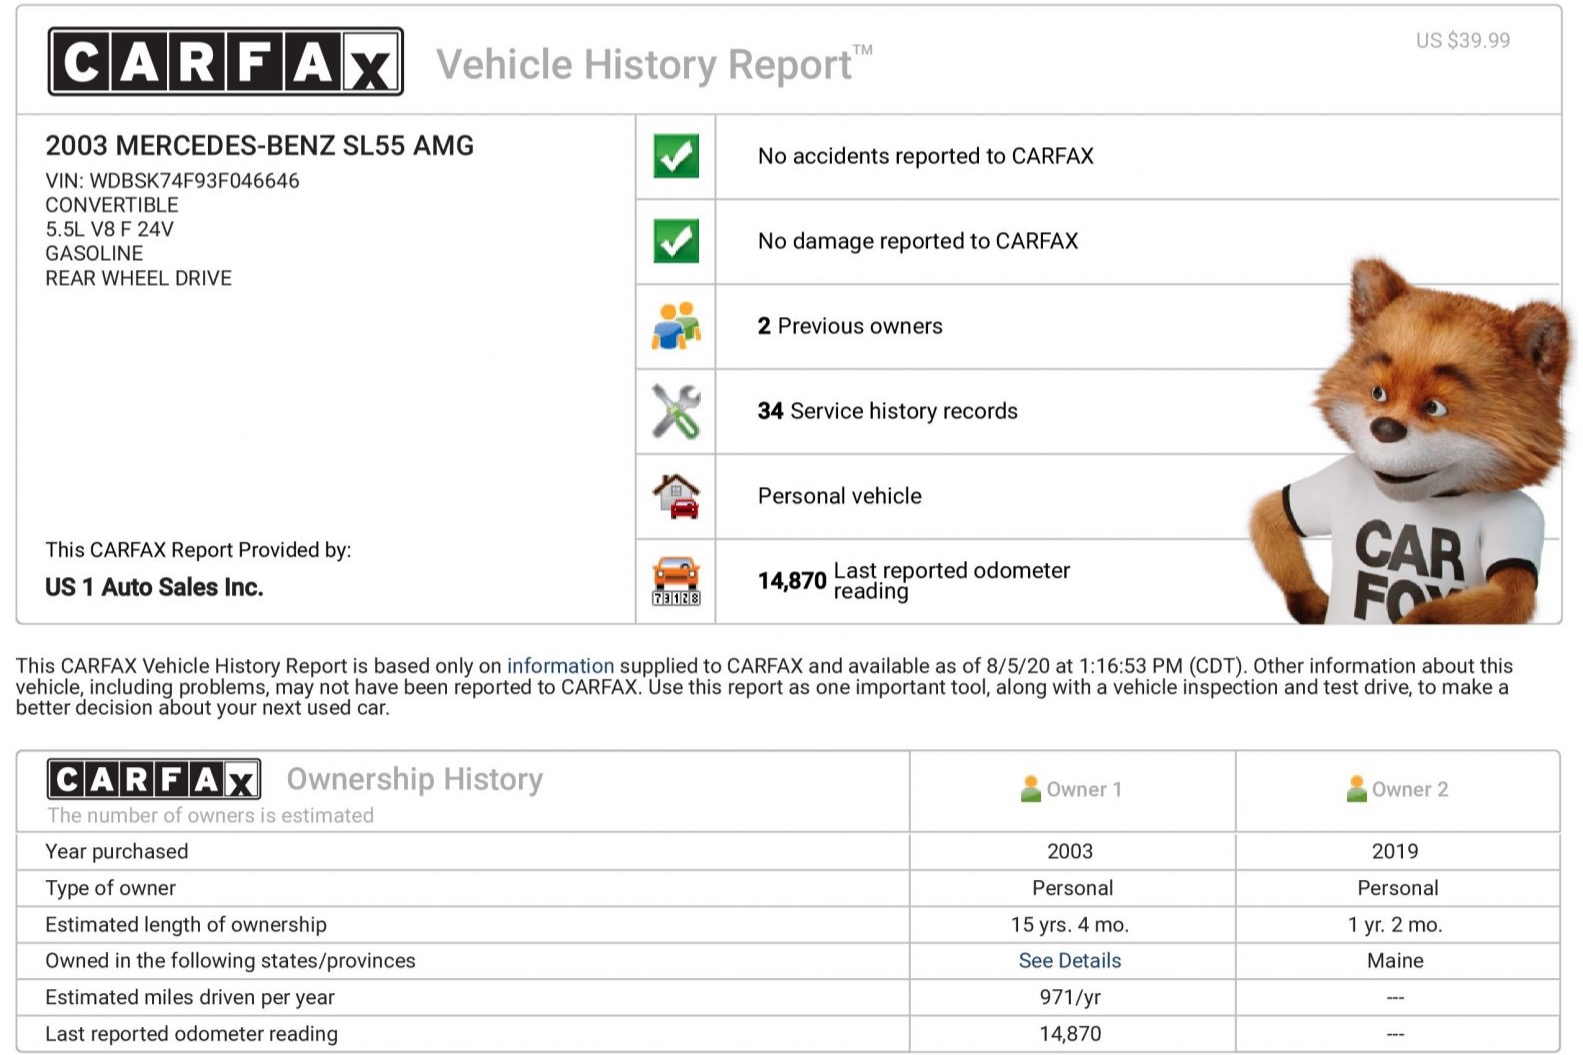The image size is (1583, 1055).
Task: Click the 'Type of owner' row label
Action: click(110, 888)
